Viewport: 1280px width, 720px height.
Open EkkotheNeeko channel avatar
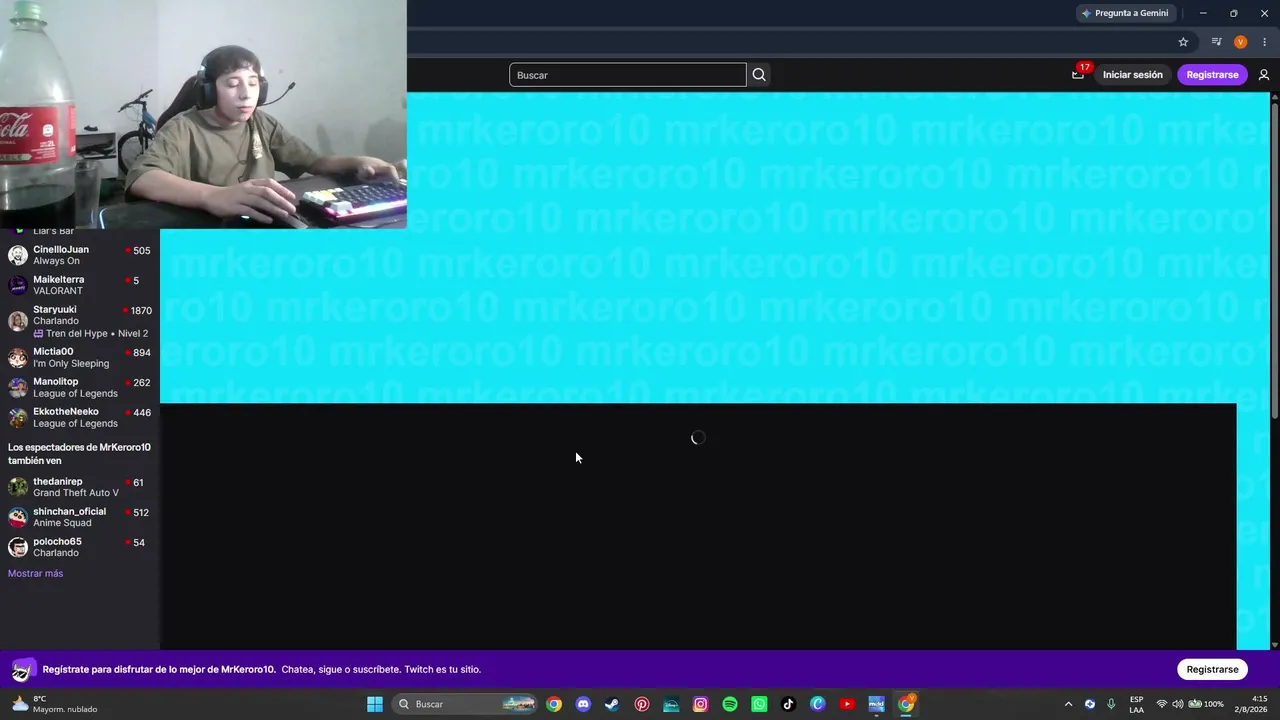point(18,417)
